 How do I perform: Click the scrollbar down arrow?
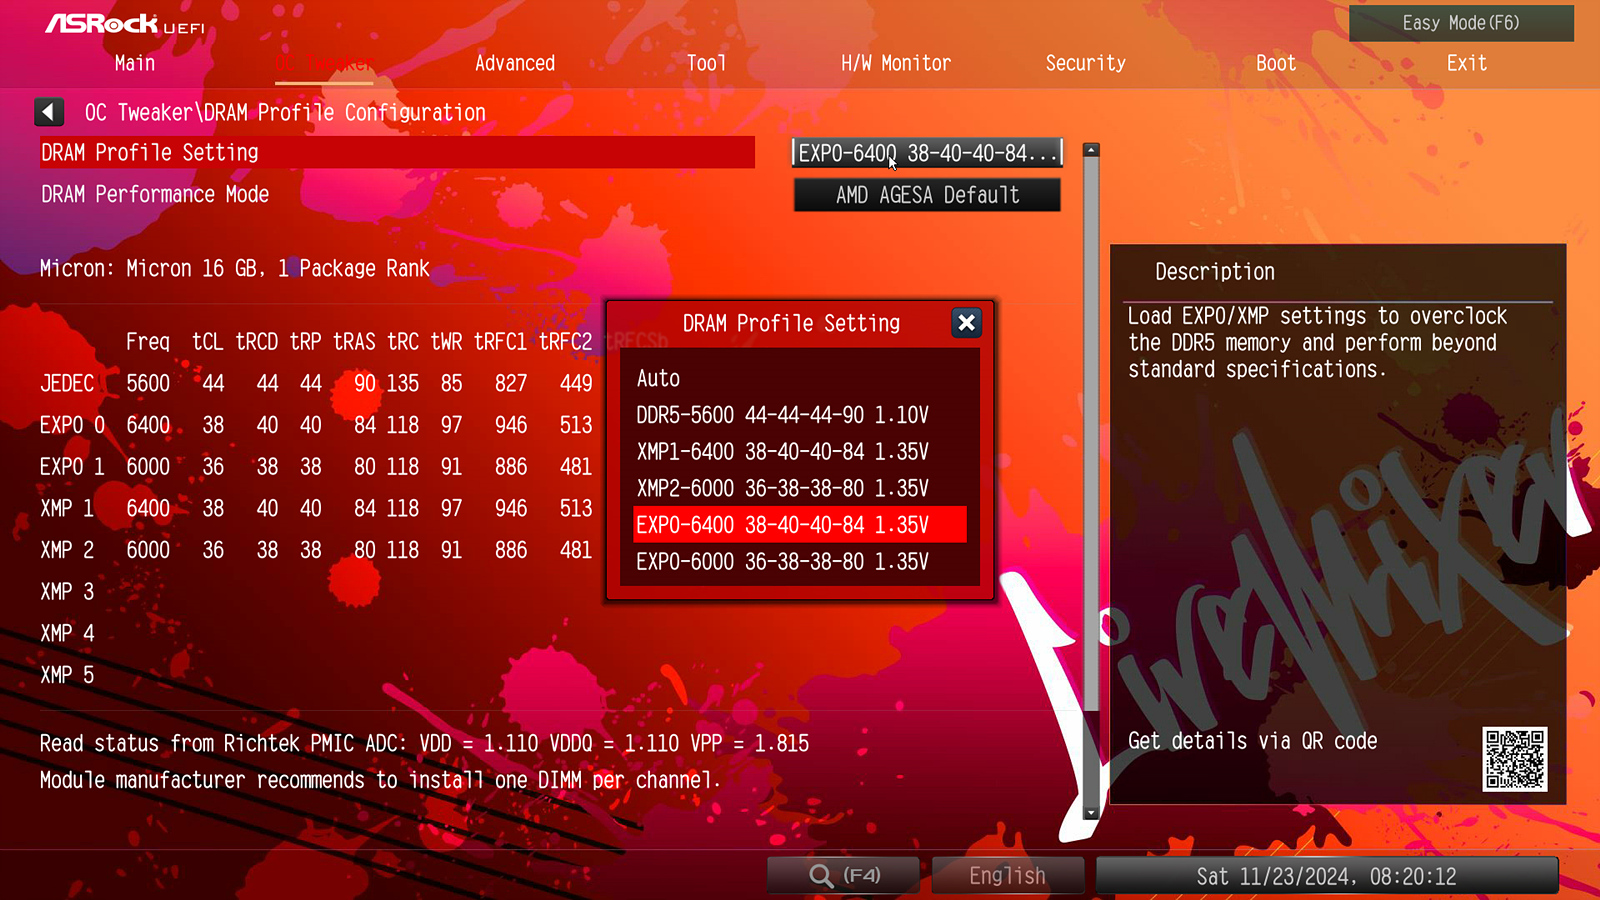(1091, 812)
